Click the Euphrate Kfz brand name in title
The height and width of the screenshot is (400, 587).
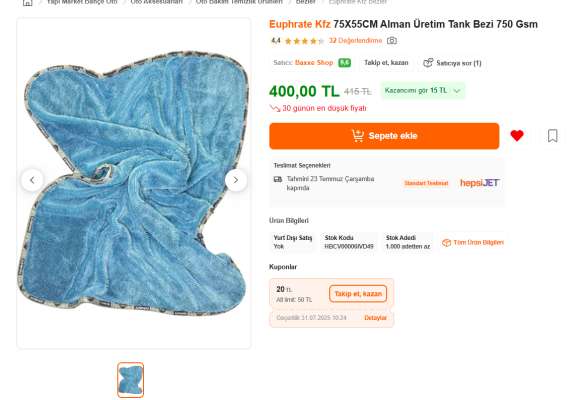tap(299, 24)
